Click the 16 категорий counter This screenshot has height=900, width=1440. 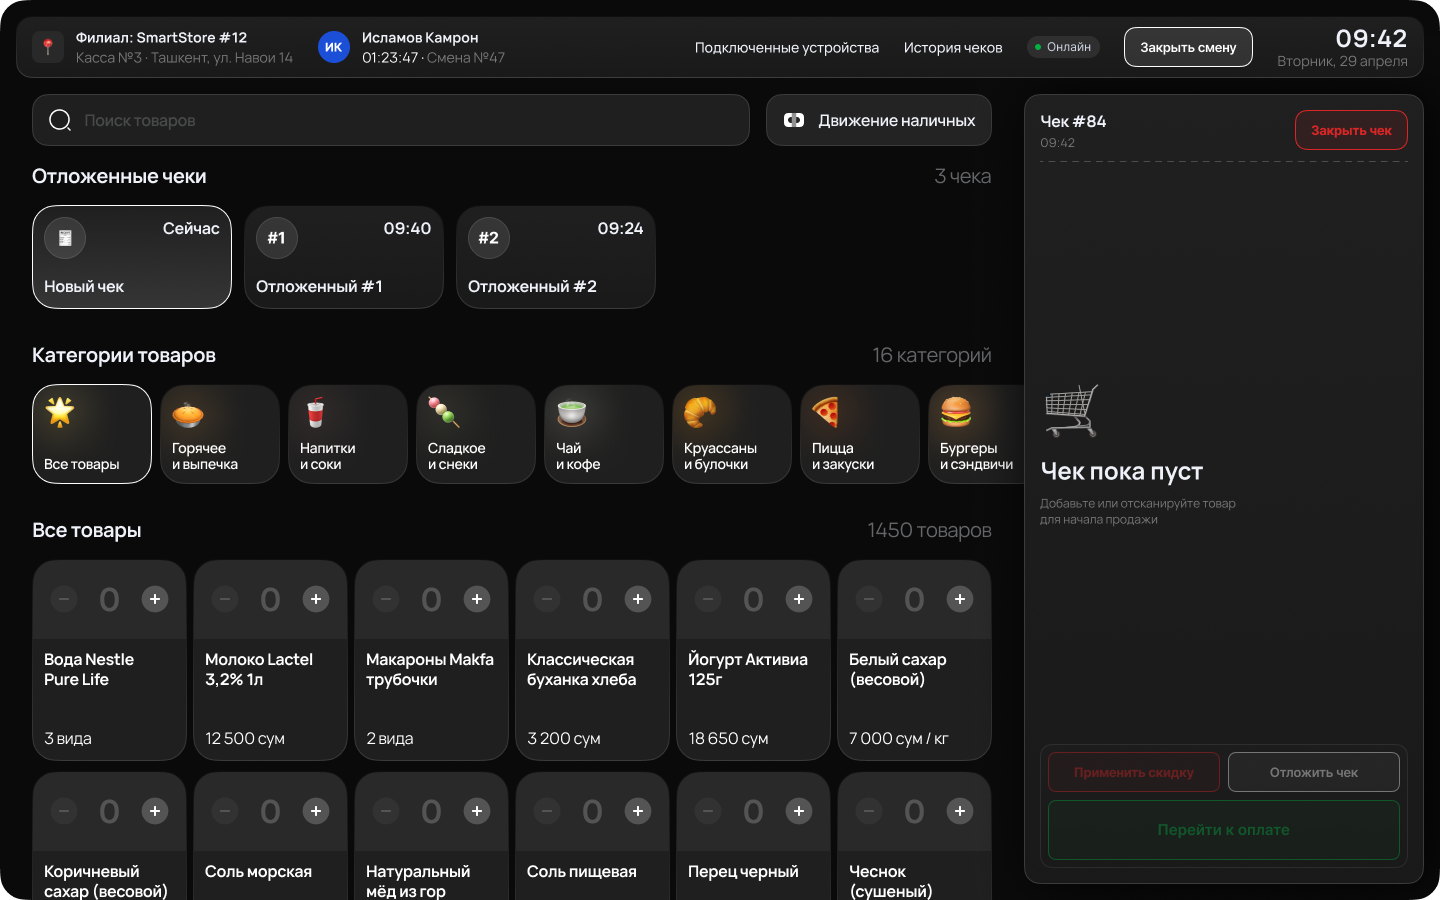tap(932, 355)
